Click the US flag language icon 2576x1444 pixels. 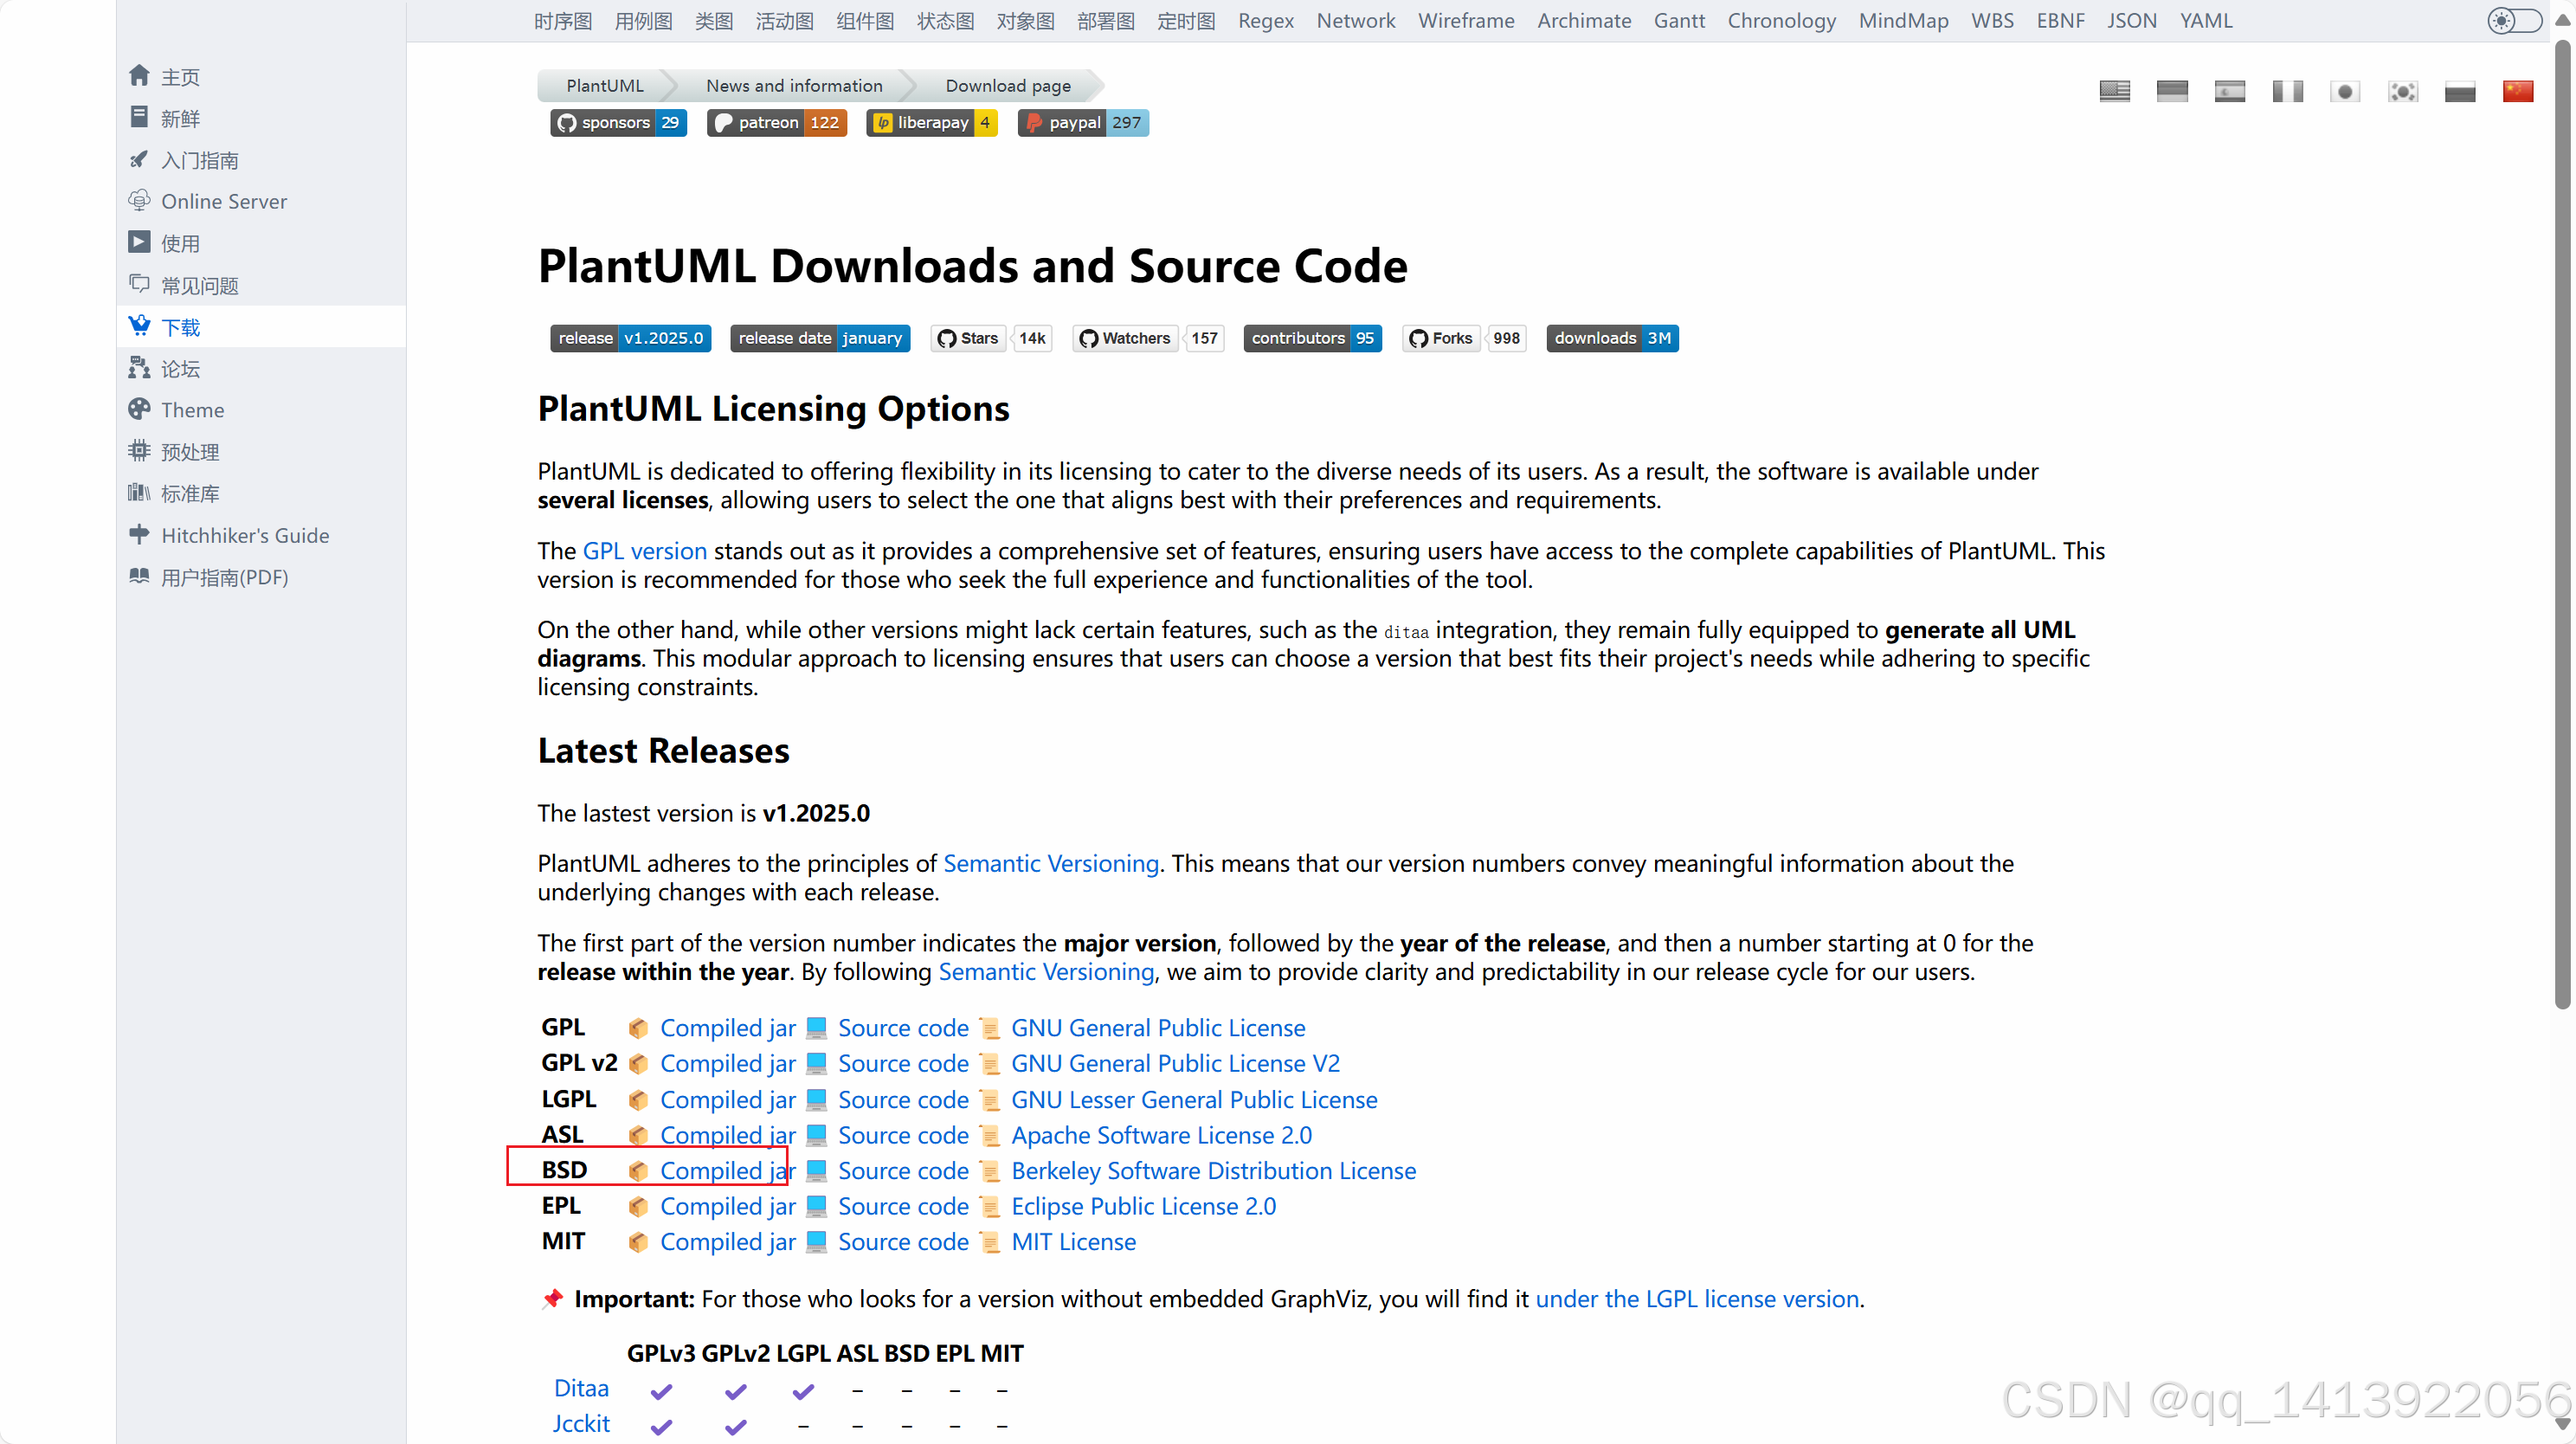point(2114,92)
